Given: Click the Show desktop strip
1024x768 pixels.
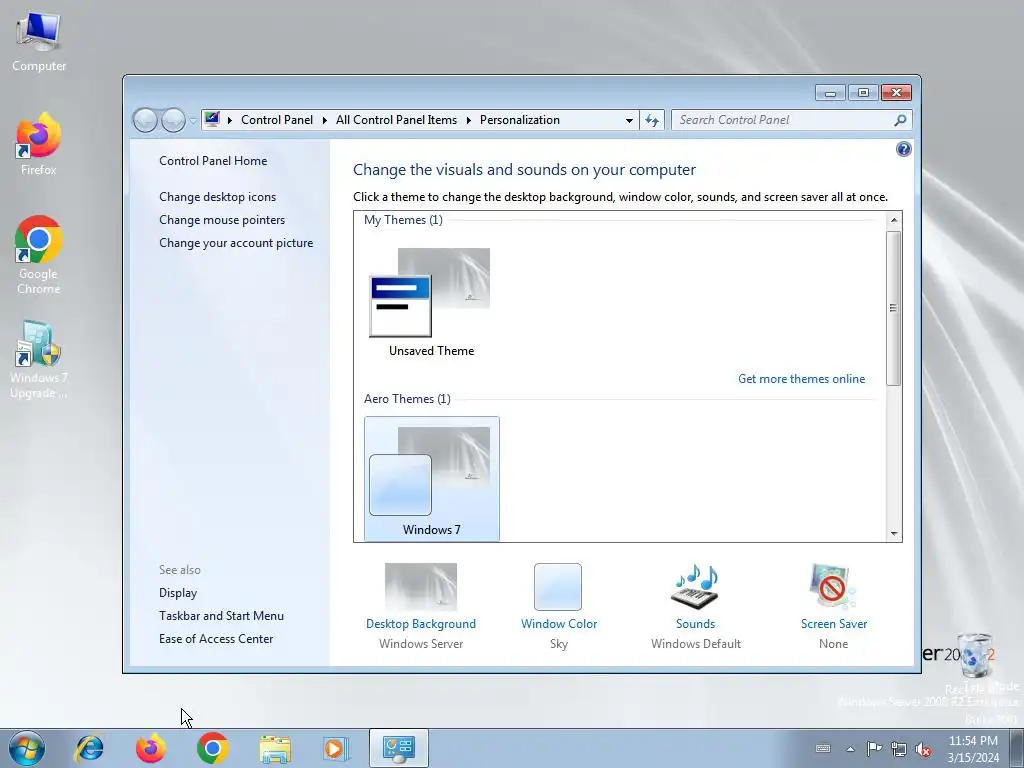Looking at the screenshot, I should point(1017,748).
